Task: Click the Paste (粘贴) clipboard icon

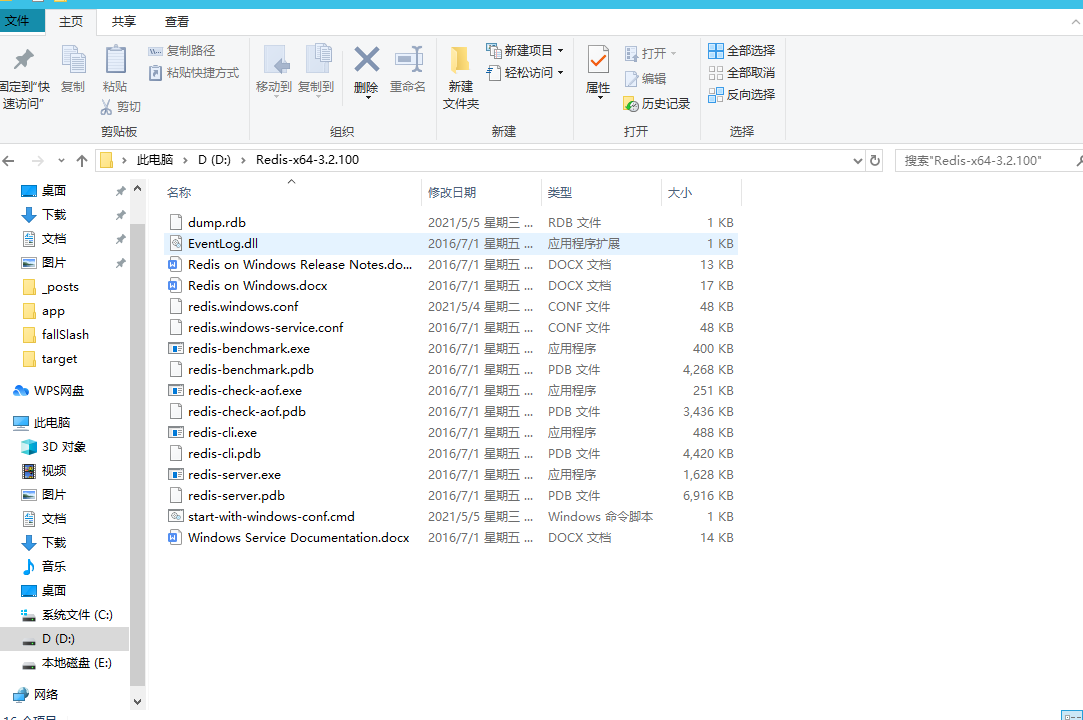Action: point(115,60)
